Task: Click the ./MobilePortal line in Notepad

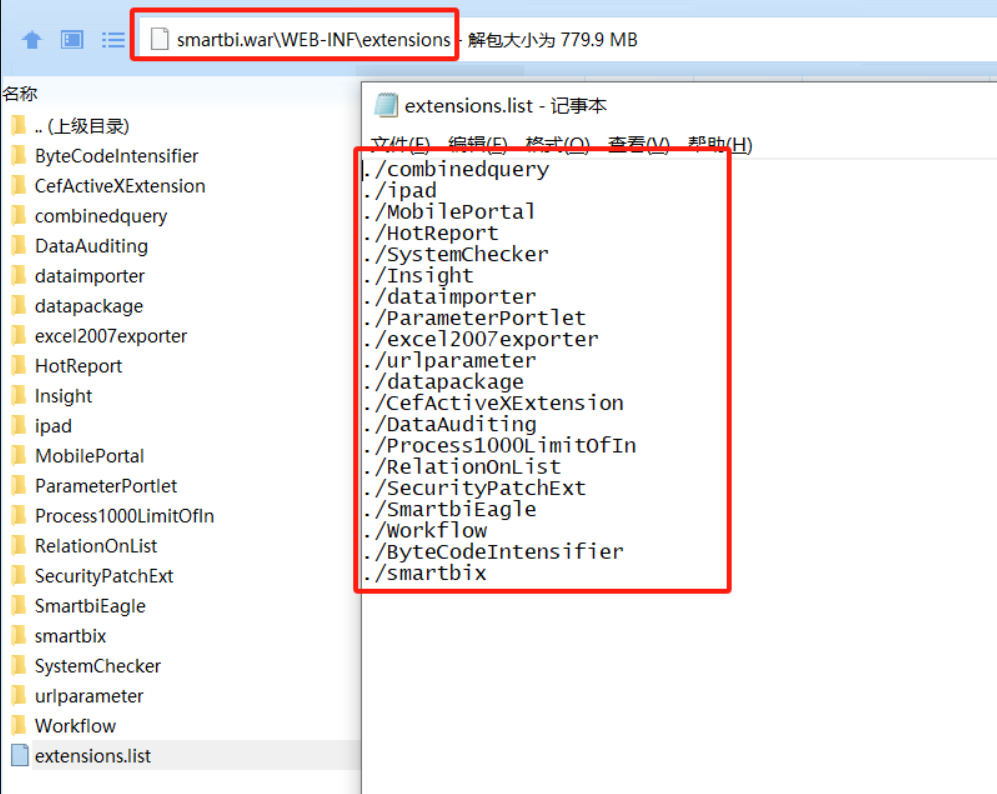Action: tap(450, 212)
